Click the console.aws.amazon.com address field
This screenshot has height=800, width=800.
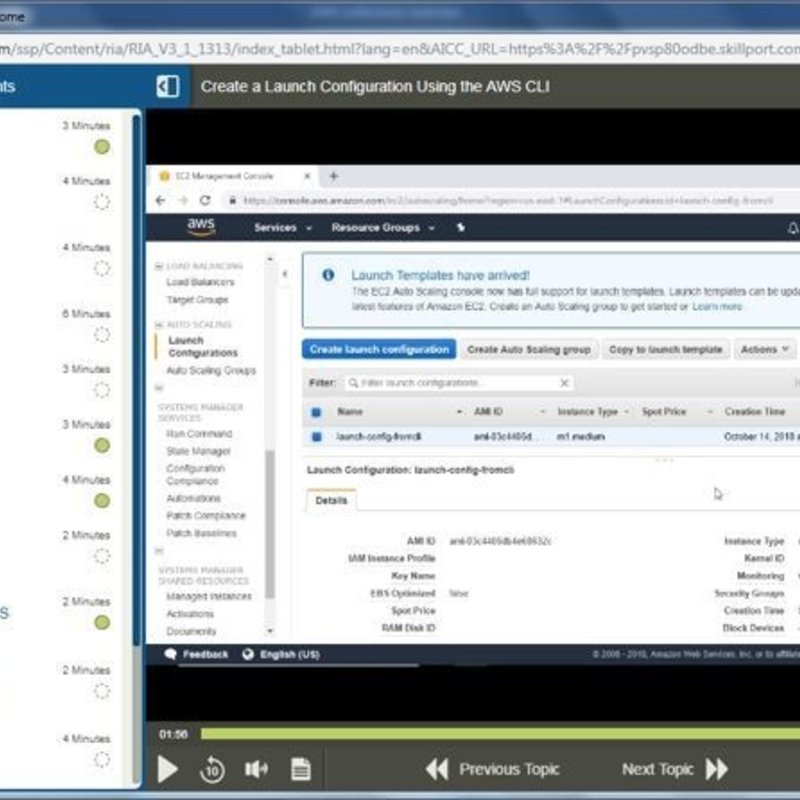coord(508,201)
